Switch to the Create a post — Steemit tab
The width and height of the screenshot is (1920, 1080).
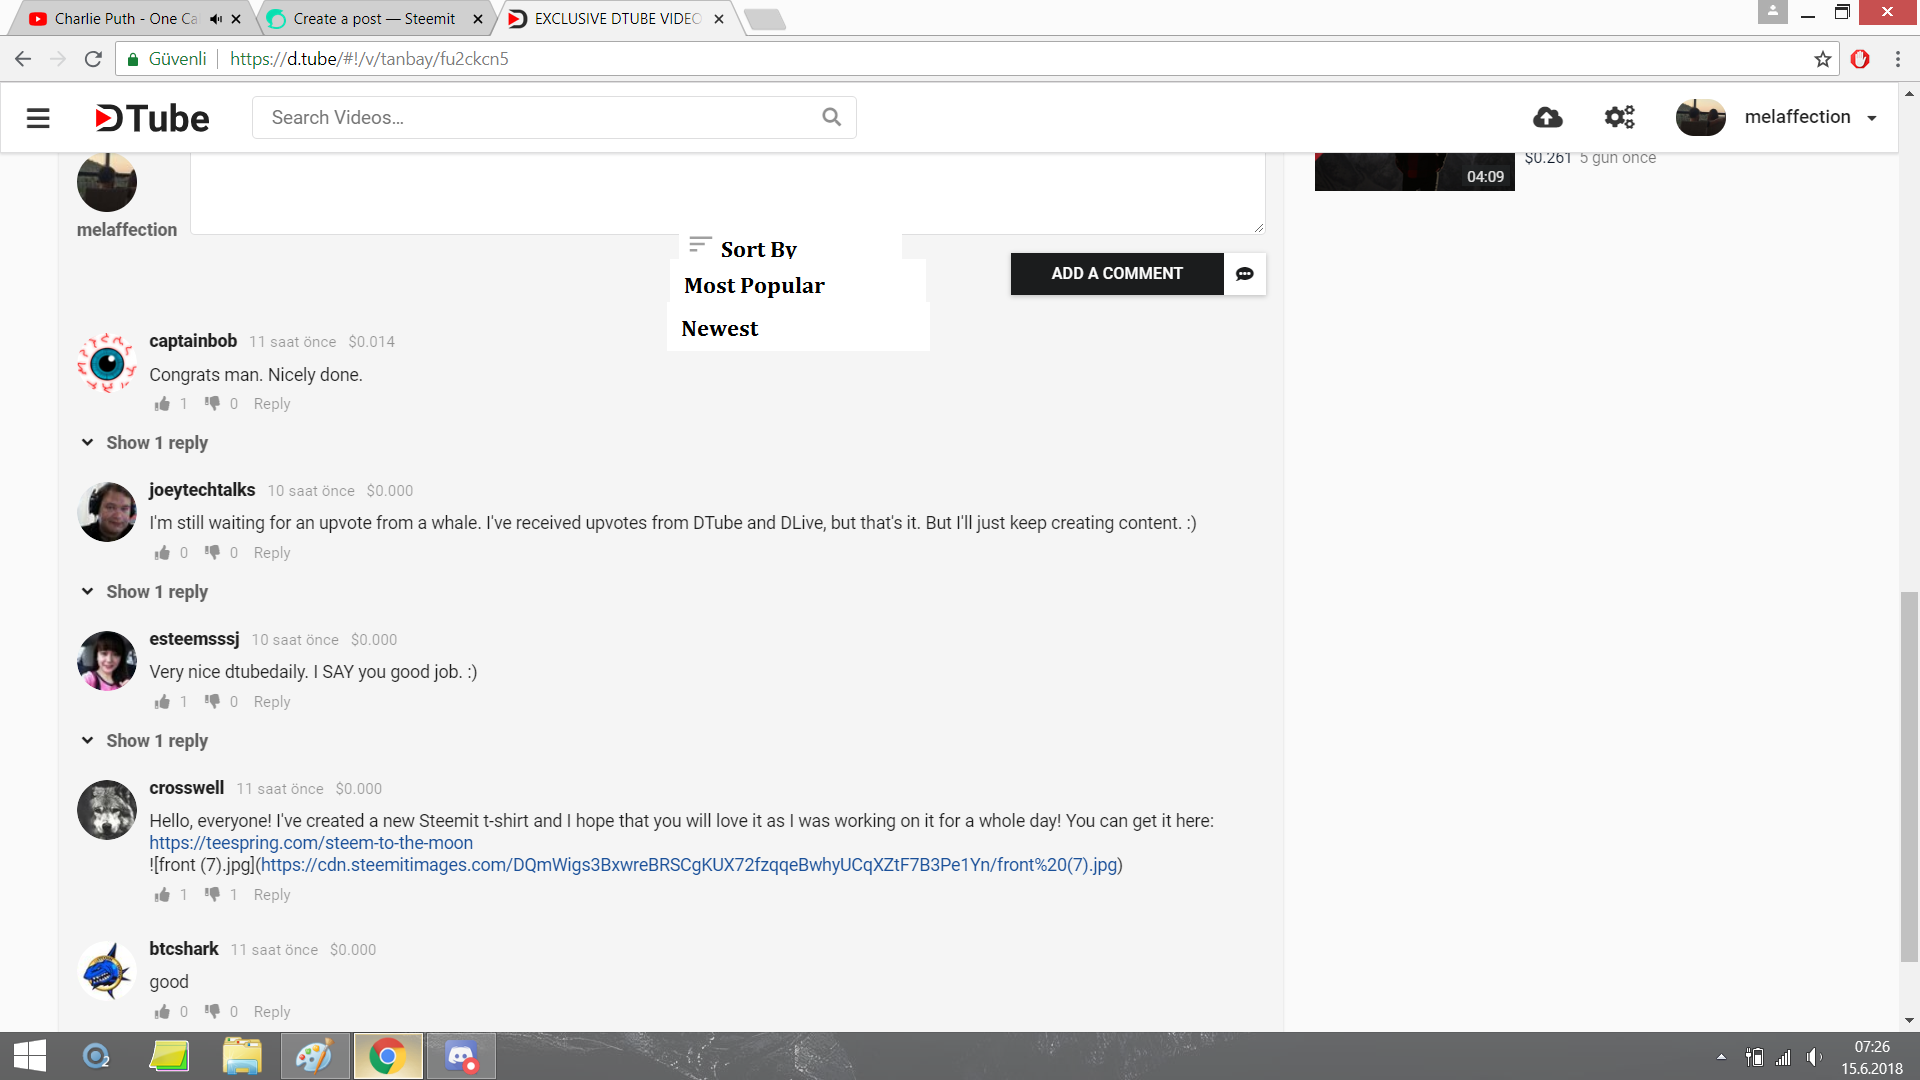coord(374,19)
